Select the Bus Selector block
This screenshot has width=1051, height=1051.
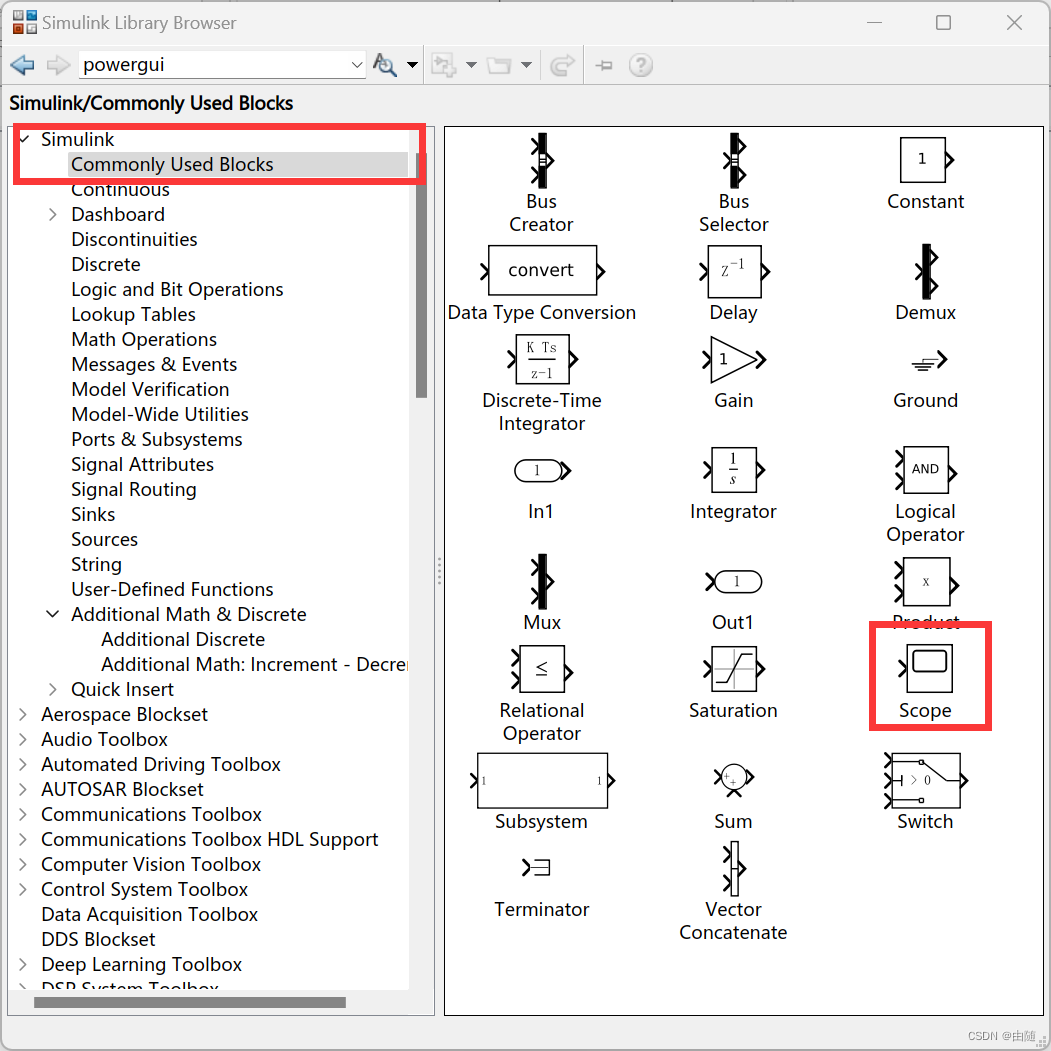pos(734,161)
